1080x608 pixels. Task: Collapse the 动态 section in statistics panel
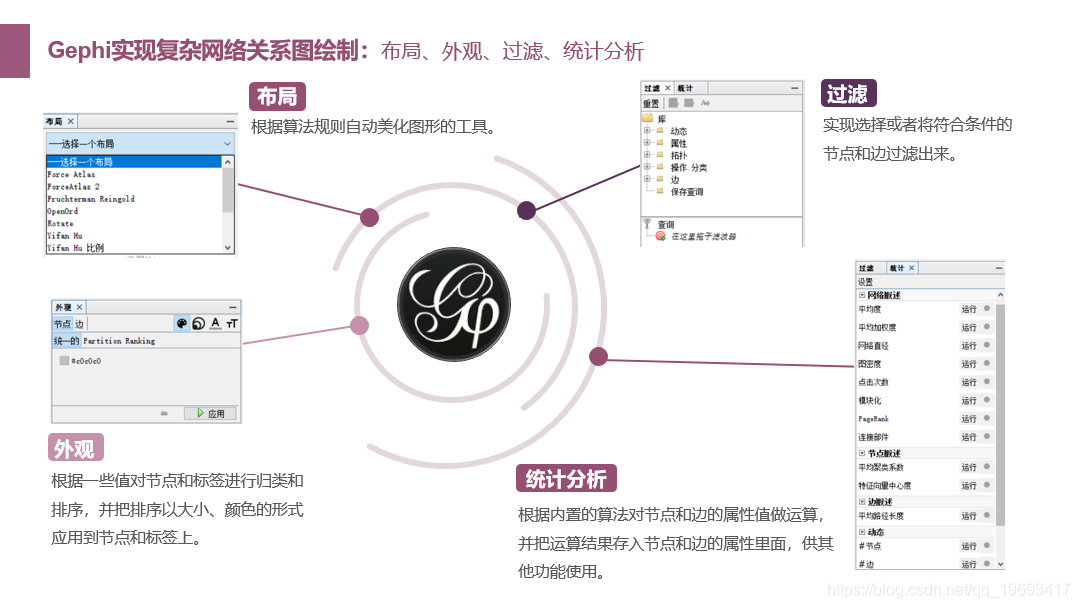tap(862, 532)
